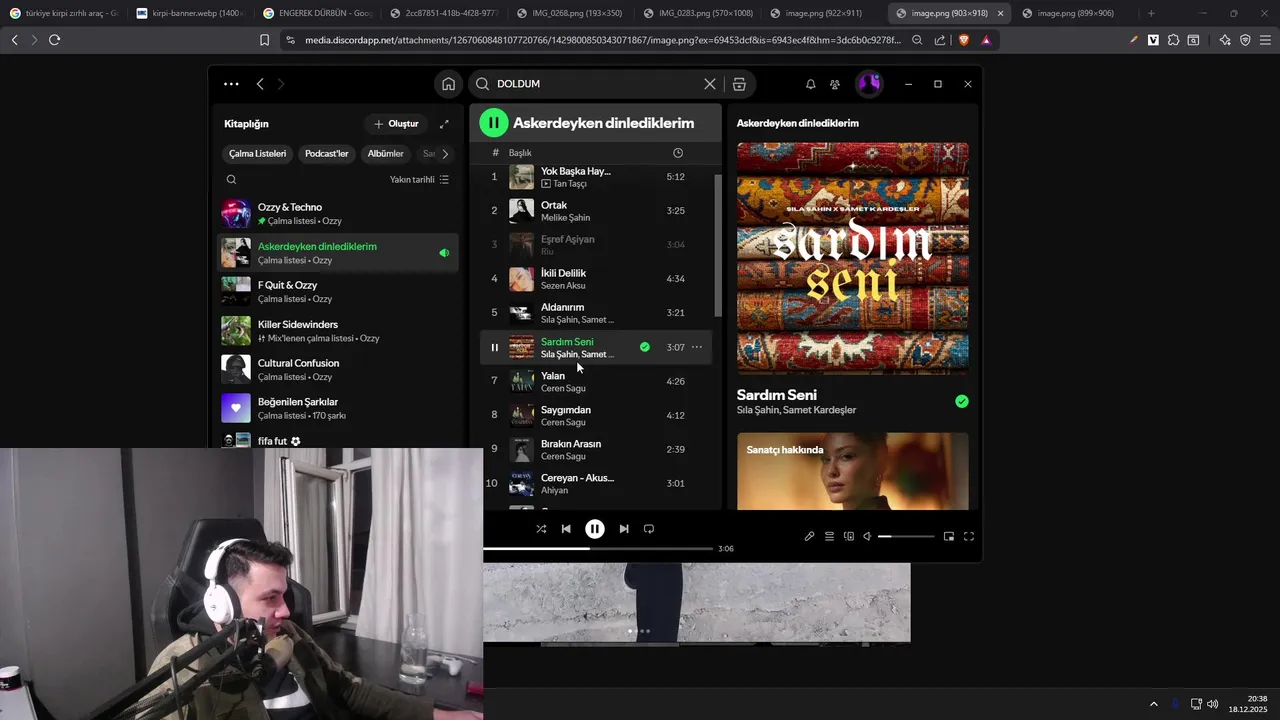Image resolution: width=1280 pixels, height=720 pixels.
Task: Reload the browser page
Action: coord(54,40)
